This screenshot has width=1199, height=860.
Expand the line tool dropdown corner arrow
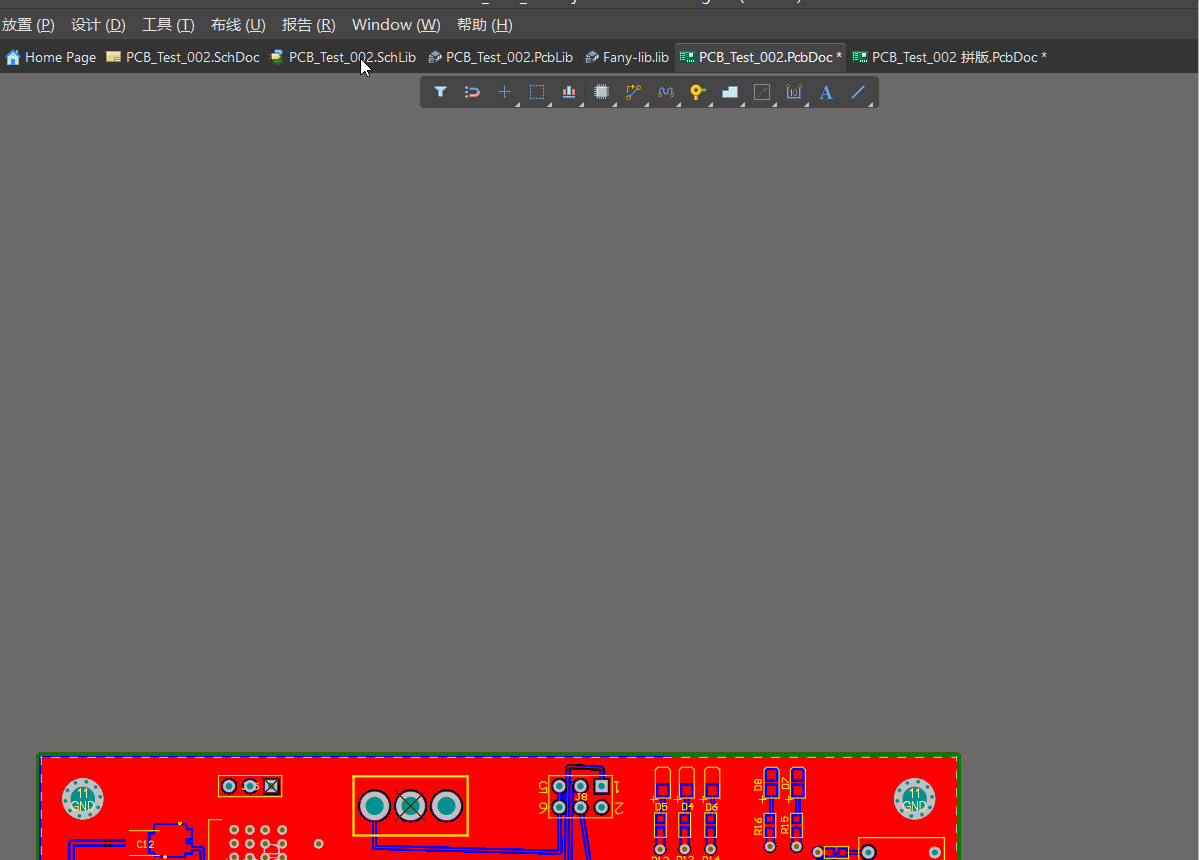[870, 104]
